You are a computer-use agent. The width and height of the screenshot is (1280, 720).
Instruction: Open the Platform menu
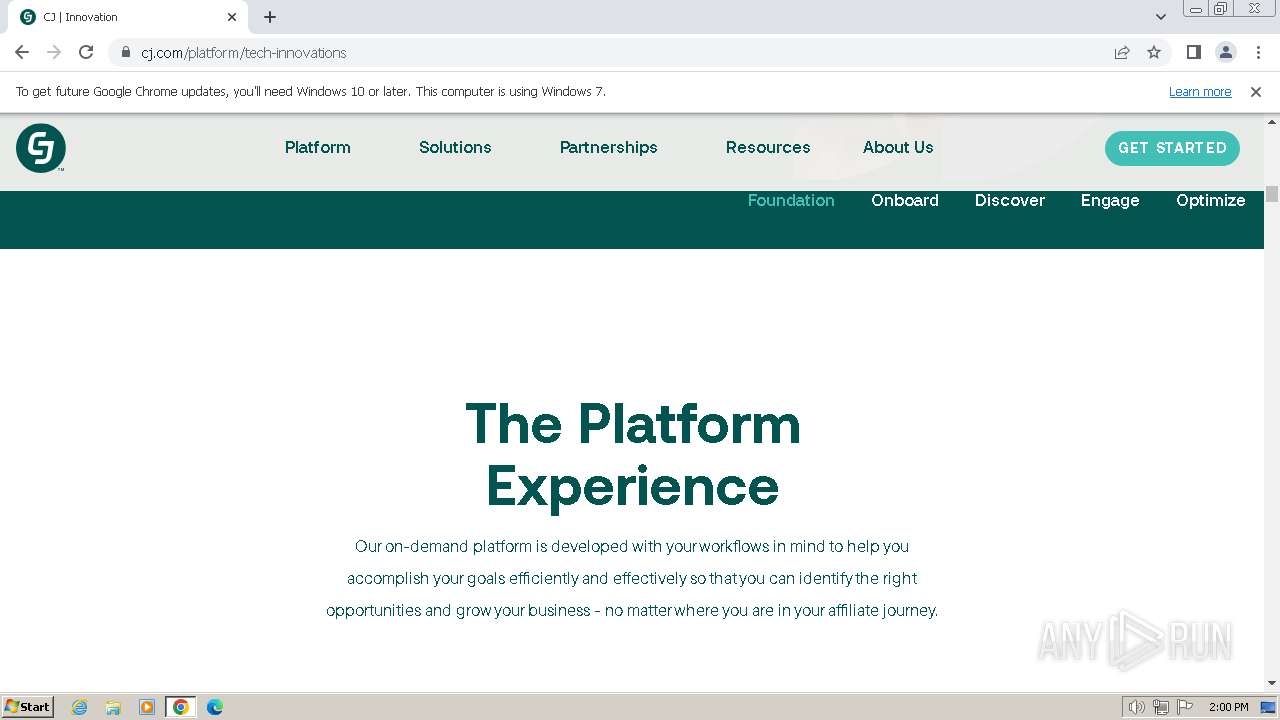[318, 147]
